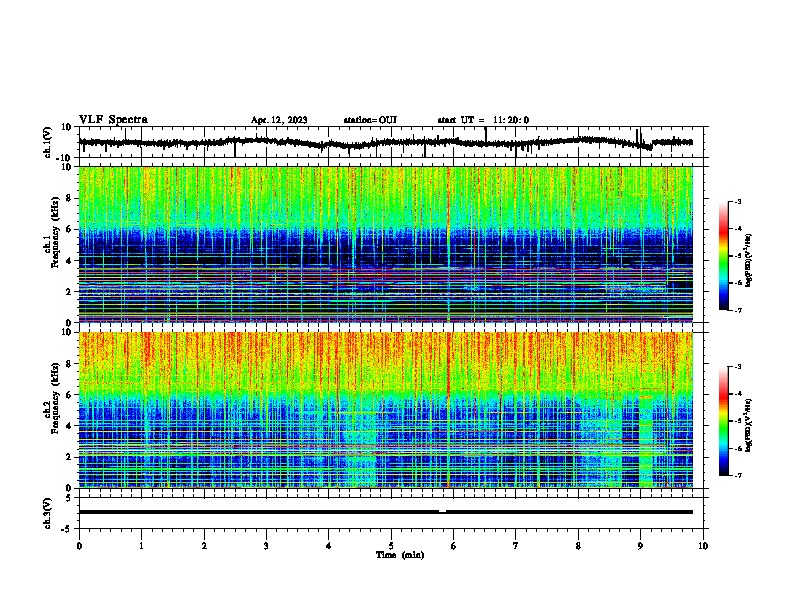Click the "station=OUI" header label

point(370,120)
